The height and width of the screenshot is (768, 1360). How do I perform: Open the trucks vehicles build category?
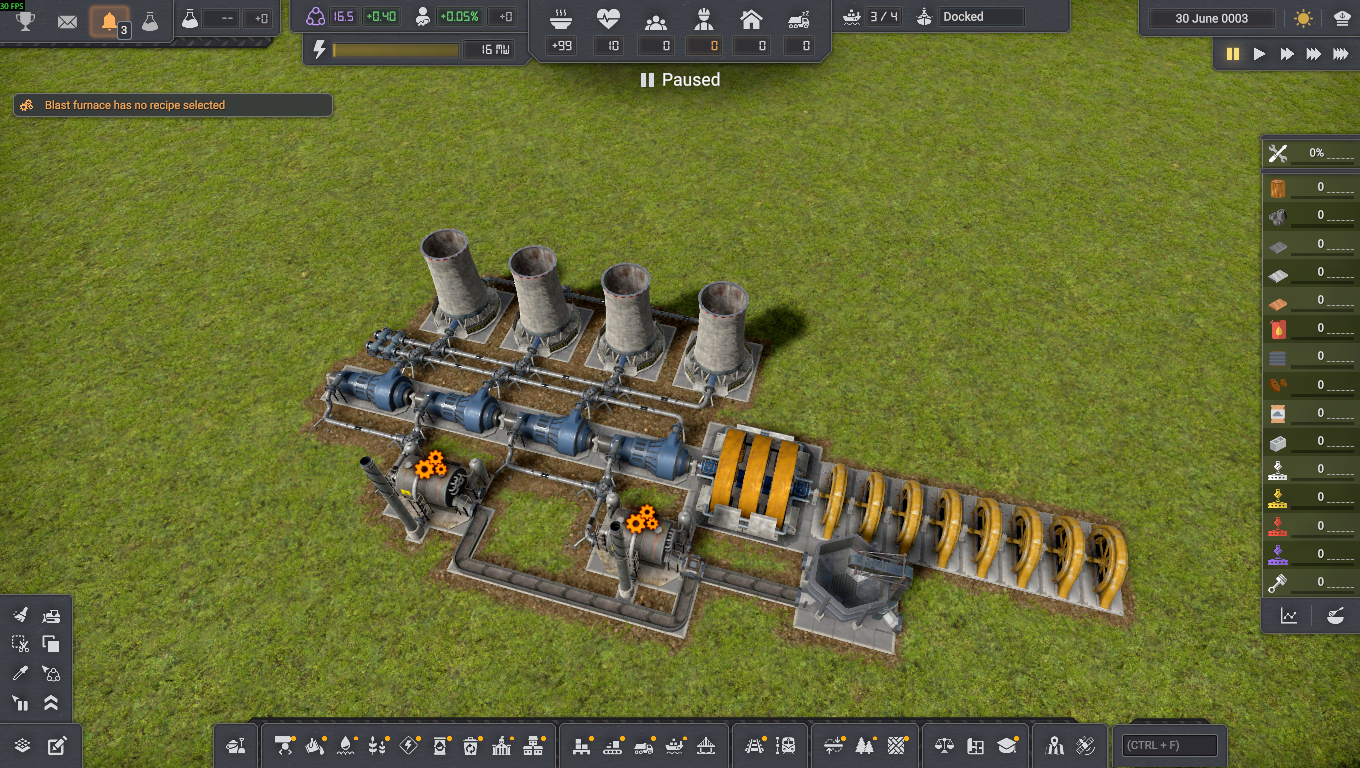click(x=644, y=746)
